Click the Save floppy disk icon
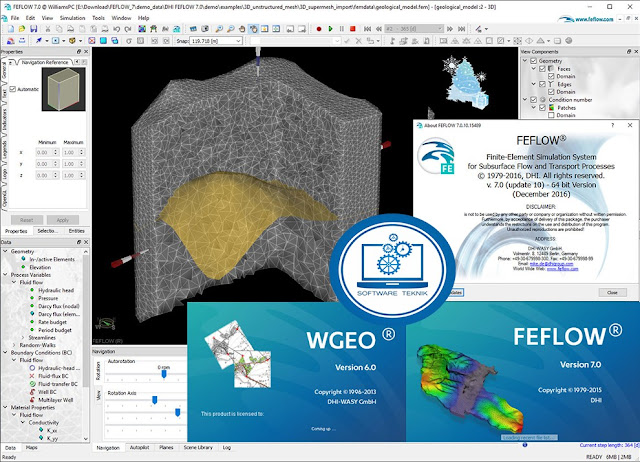Viewport: 640px width, 462px height. pyautogui.click(x=33, y=29)
